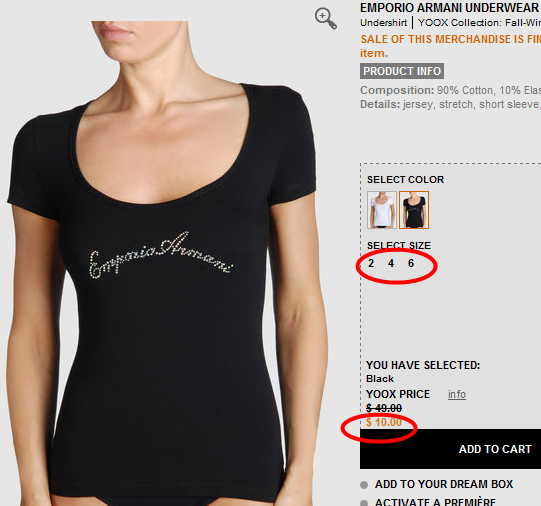This screenshot has height=506, width=541.
Task: Select the white color swatch thumbnail
Action: coord(382,210)
